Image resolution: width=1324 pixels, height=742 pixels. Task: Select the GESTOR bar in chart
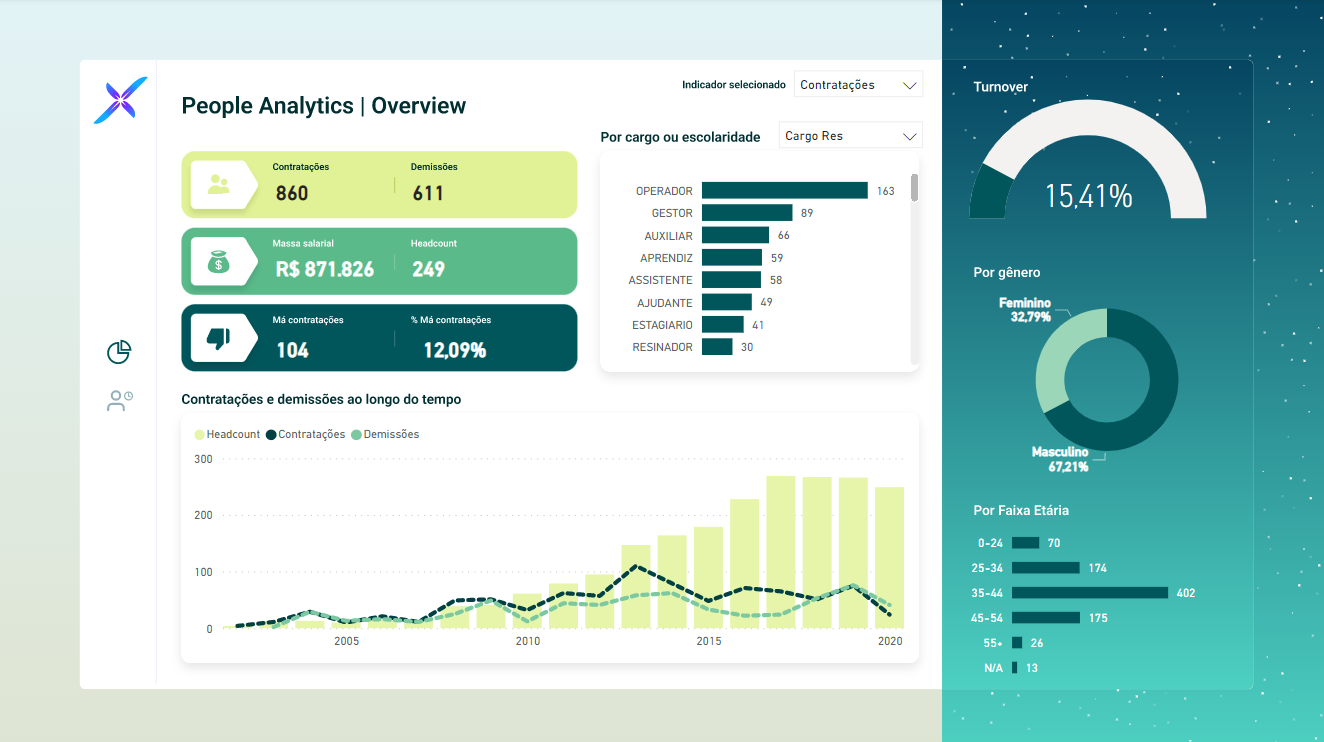746,213
